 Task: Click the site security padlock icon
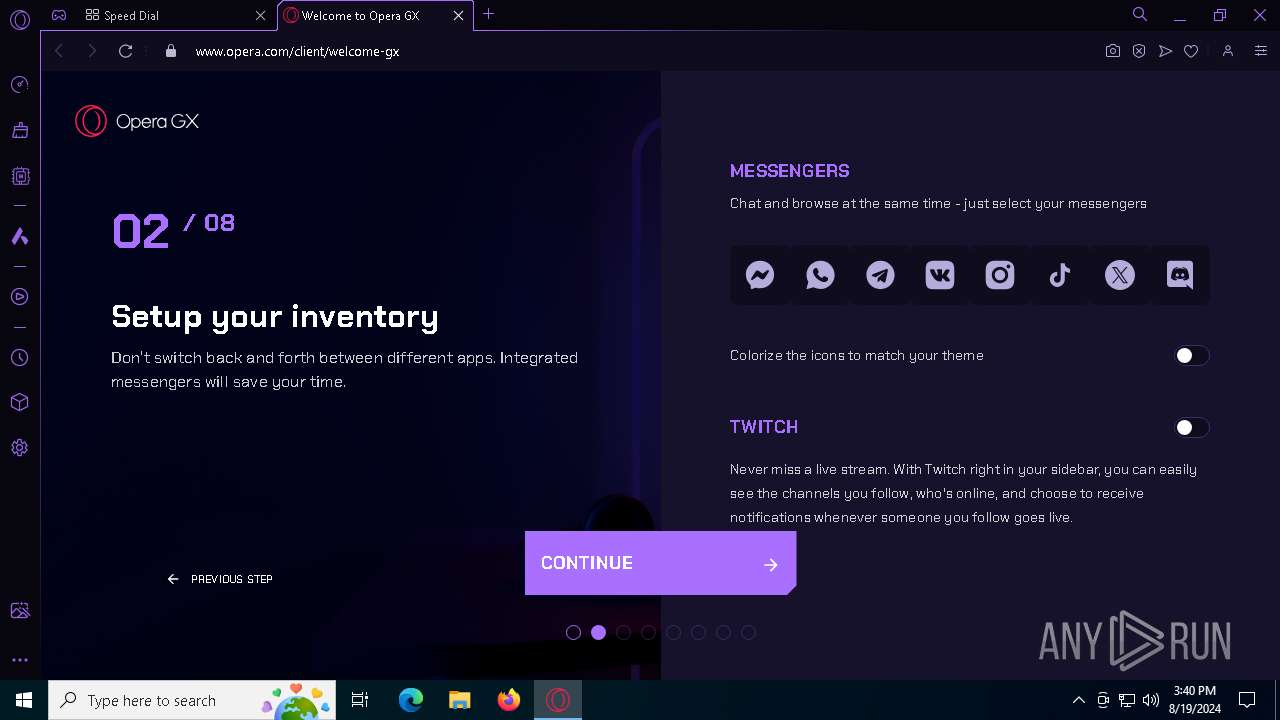click(x=171, y=51)
